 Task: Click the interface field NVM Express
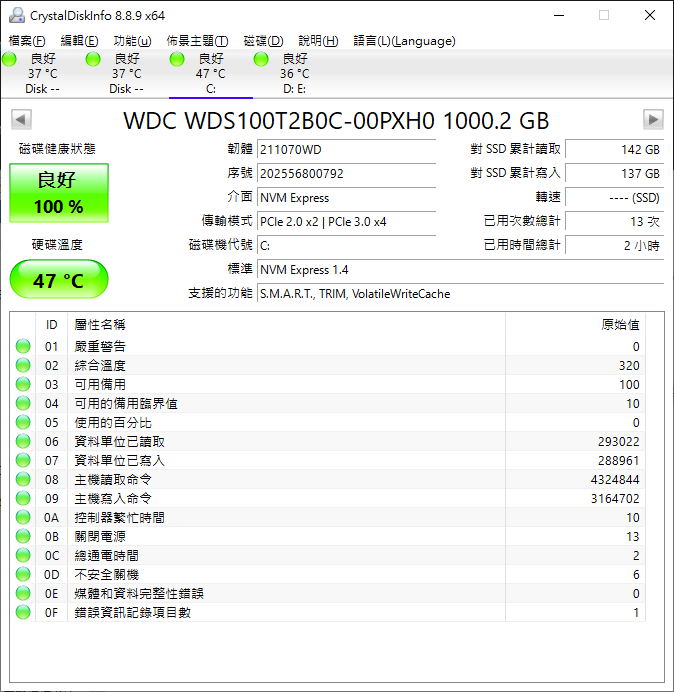[x=346, y=198]
